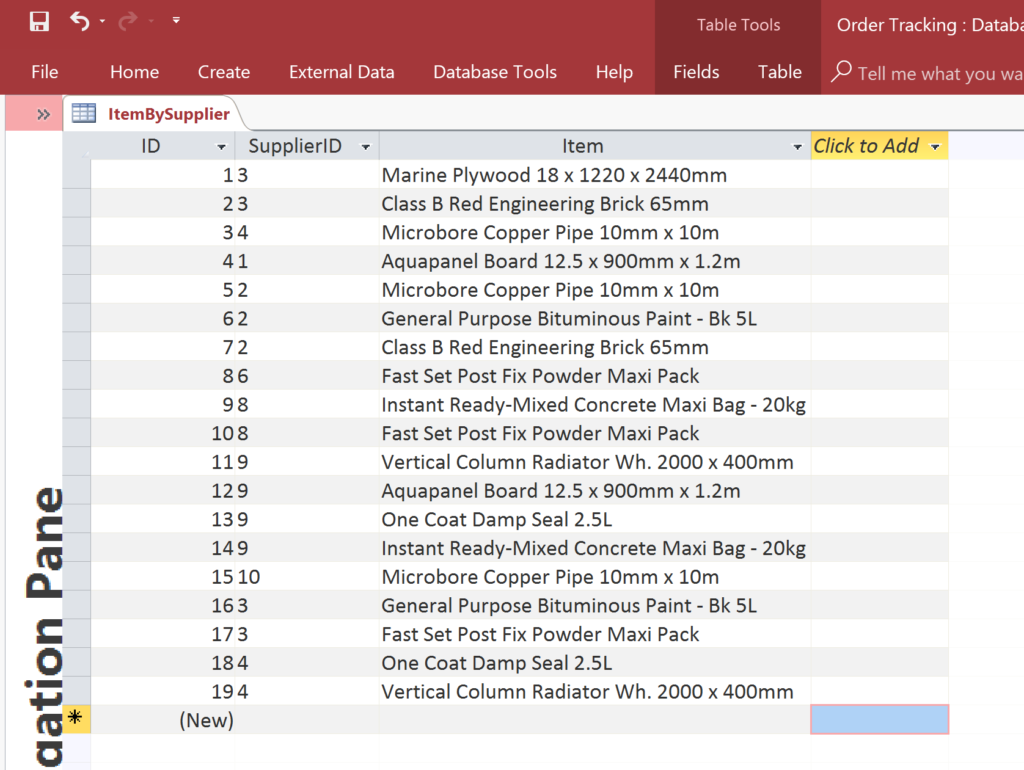1024x770 pixels.
Task: Click Microbore Copper Pipe cell in row 15
Action: (x=595, y=577)
